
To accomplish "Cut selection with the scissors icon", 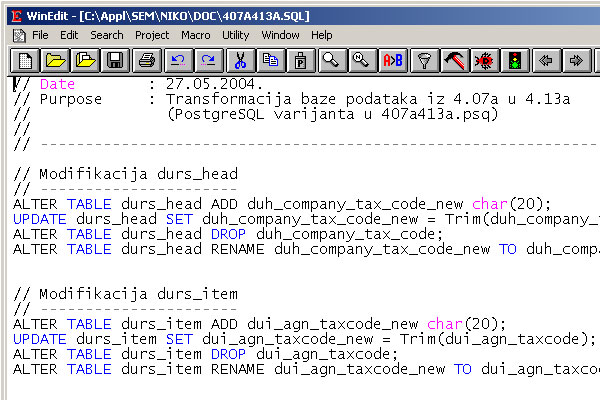I will (240, 61).
